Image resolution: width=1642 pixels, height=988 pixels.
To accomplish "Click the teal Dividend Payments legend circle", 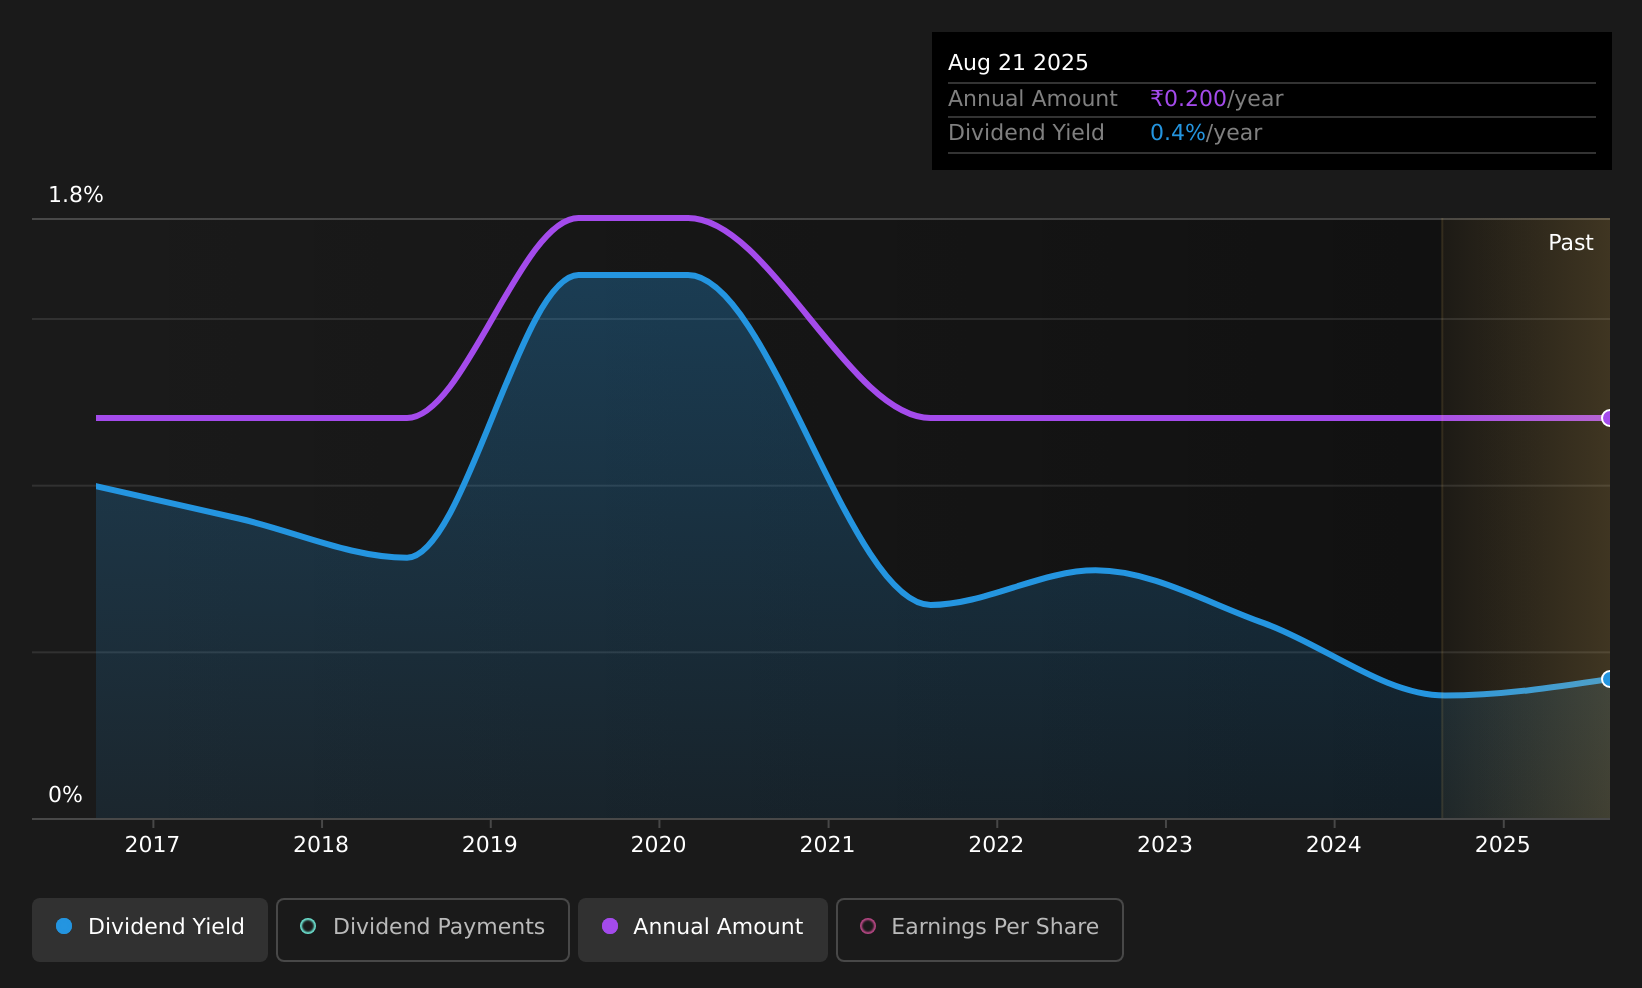I will [x=308, y=926].
